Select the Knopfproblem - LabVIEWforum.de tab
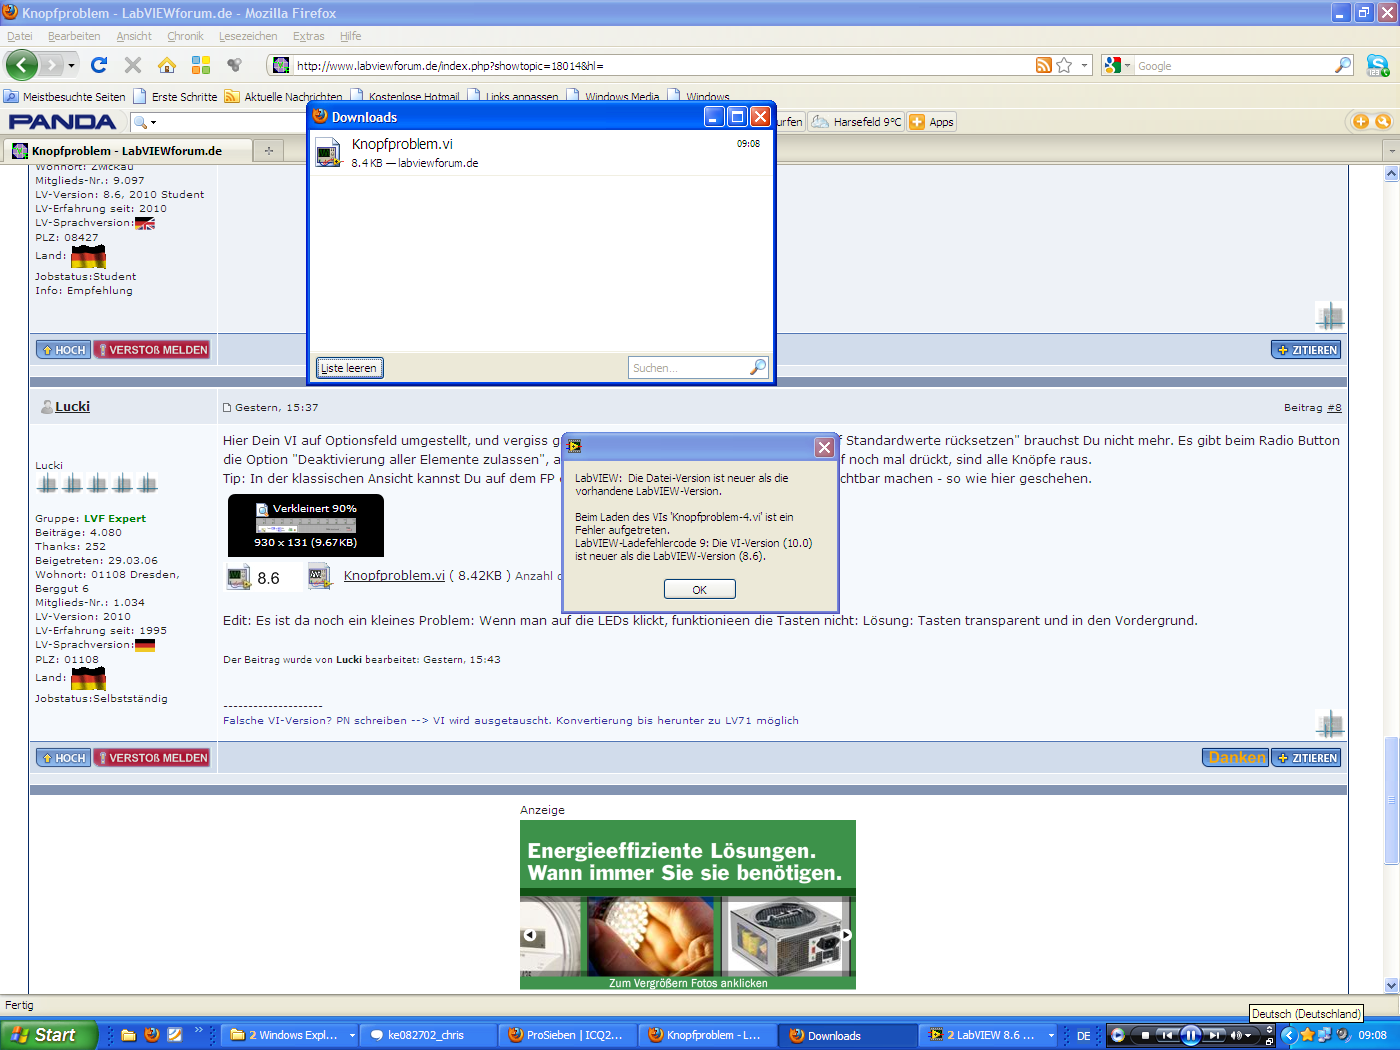 click(x=127, y=150)
